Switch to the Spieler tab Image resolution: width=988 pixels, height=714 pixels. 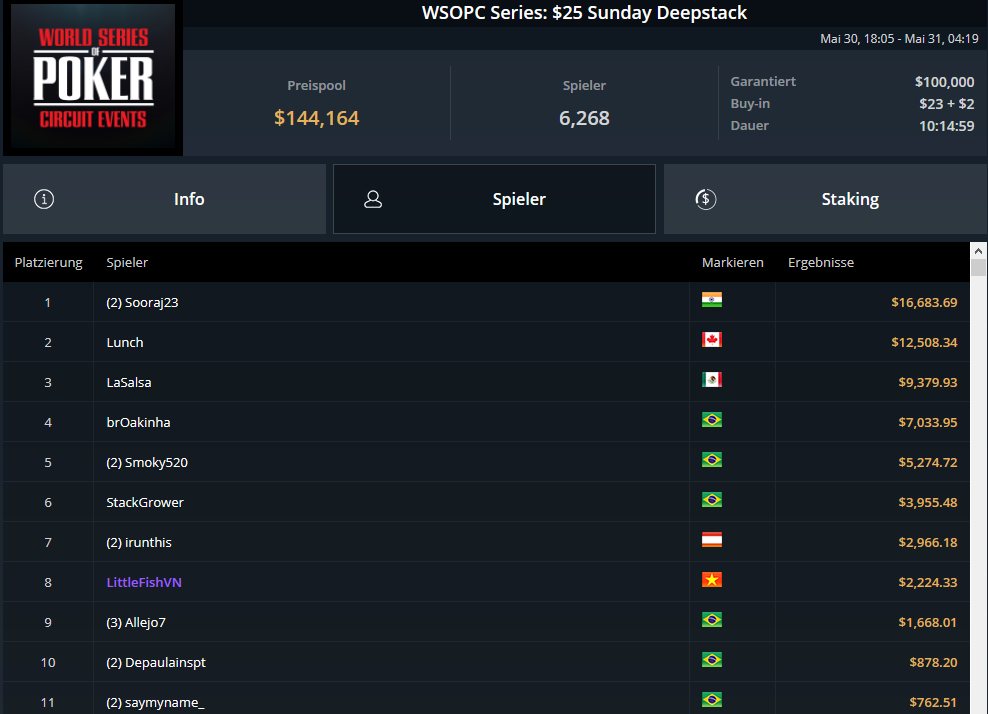coord(494,199)
